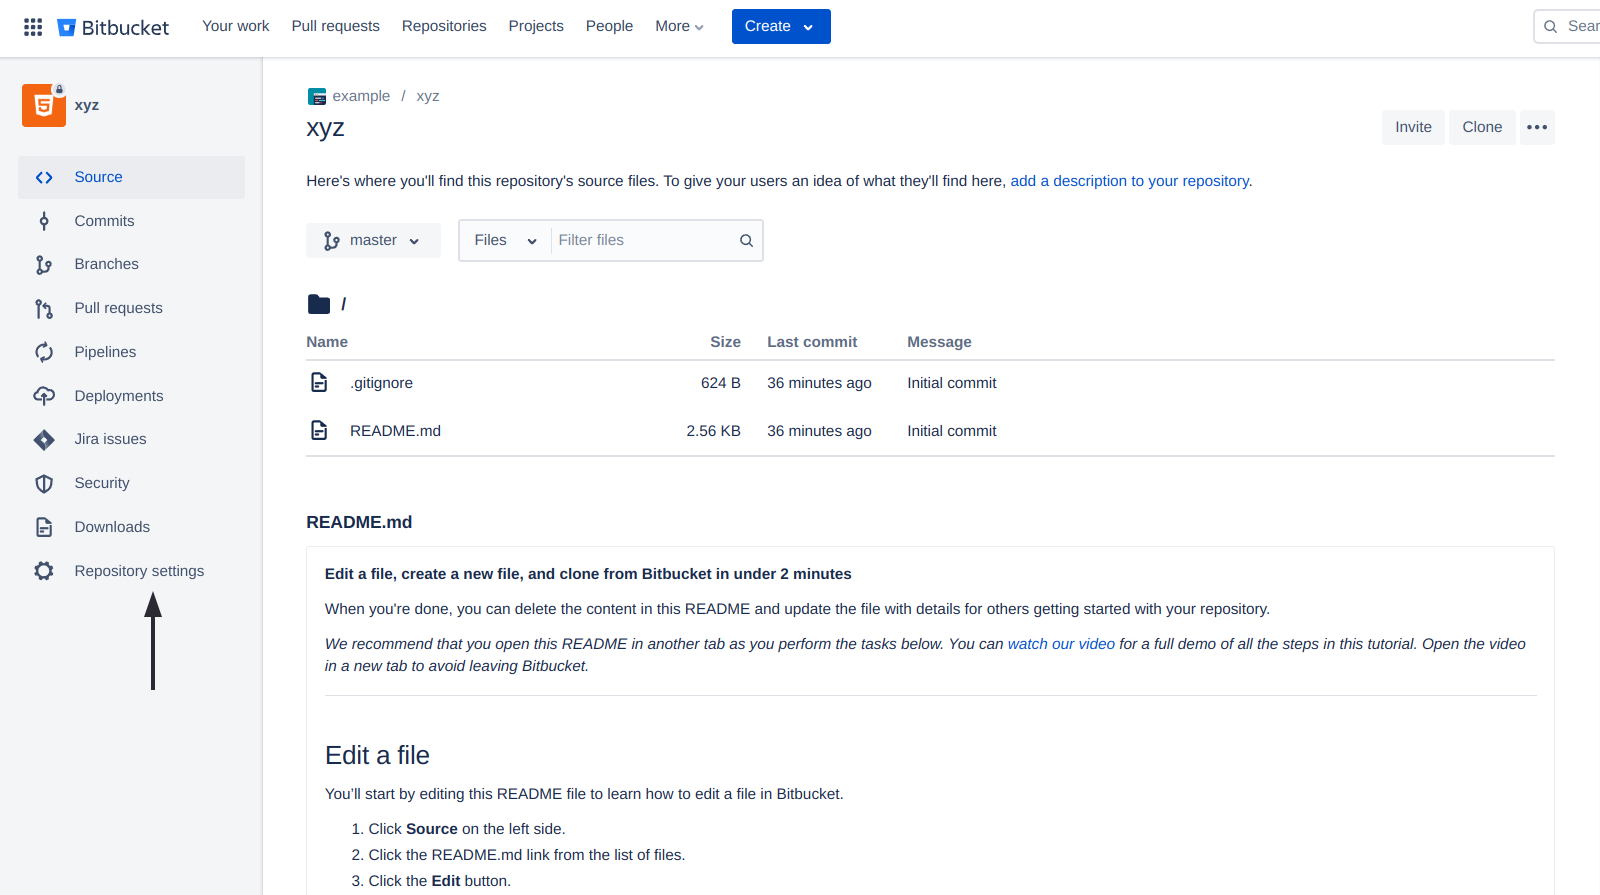
Task: Click the Jira issues diamond icon
Action: 44,439
